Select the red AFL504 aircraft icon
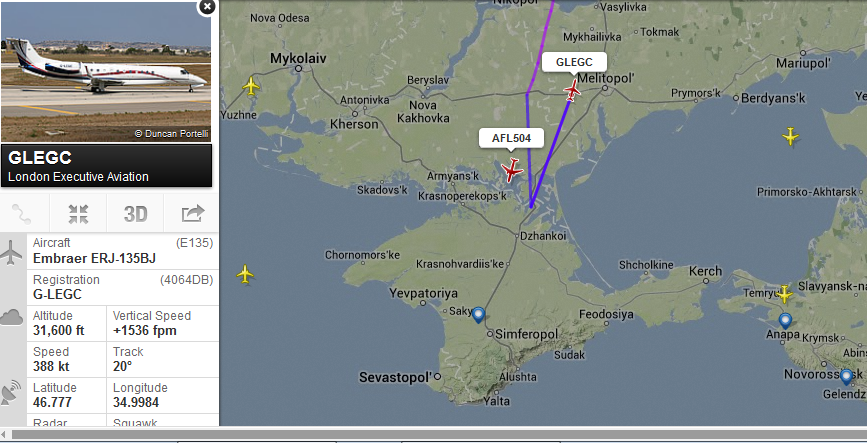This screenshot has width=867, height=443. coord(511,170)
